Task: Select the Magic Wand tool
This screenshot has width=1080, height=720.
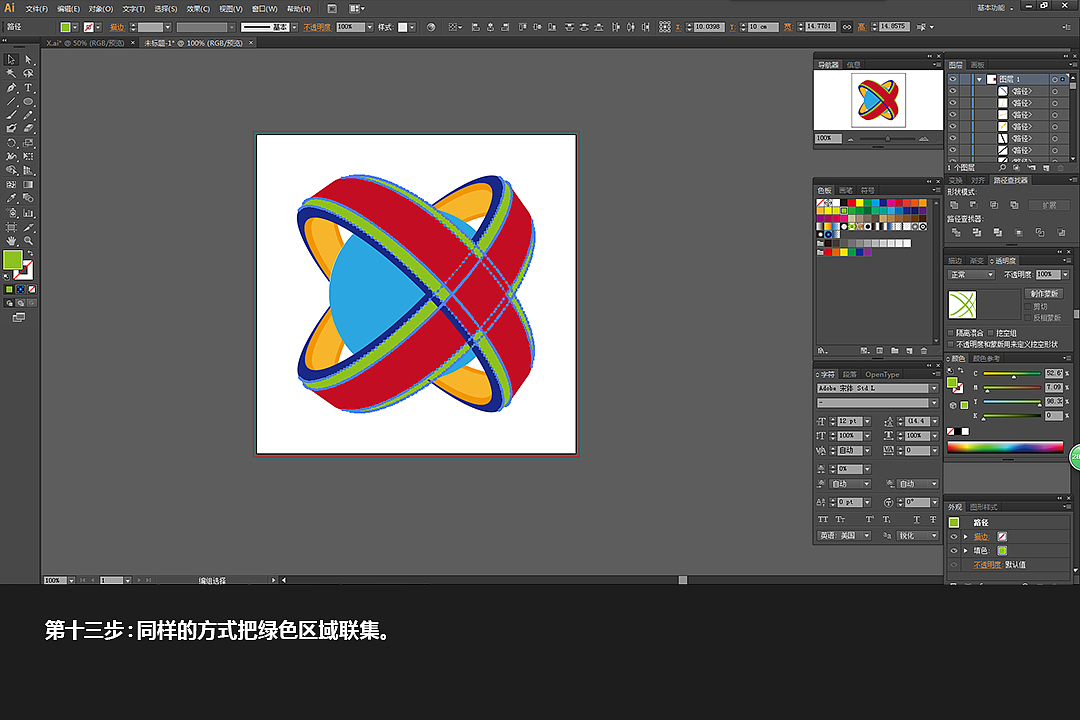Action: [x=11, y=73]
